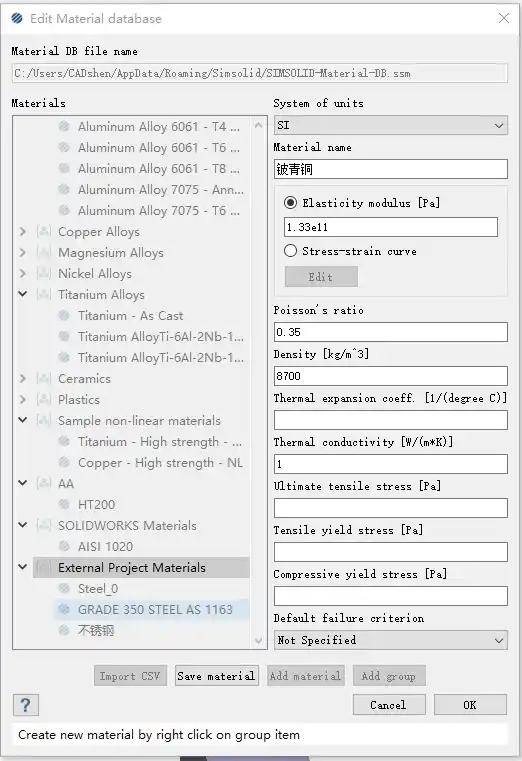
Task: Click the OK button
Action: click(x=470, y=705)
